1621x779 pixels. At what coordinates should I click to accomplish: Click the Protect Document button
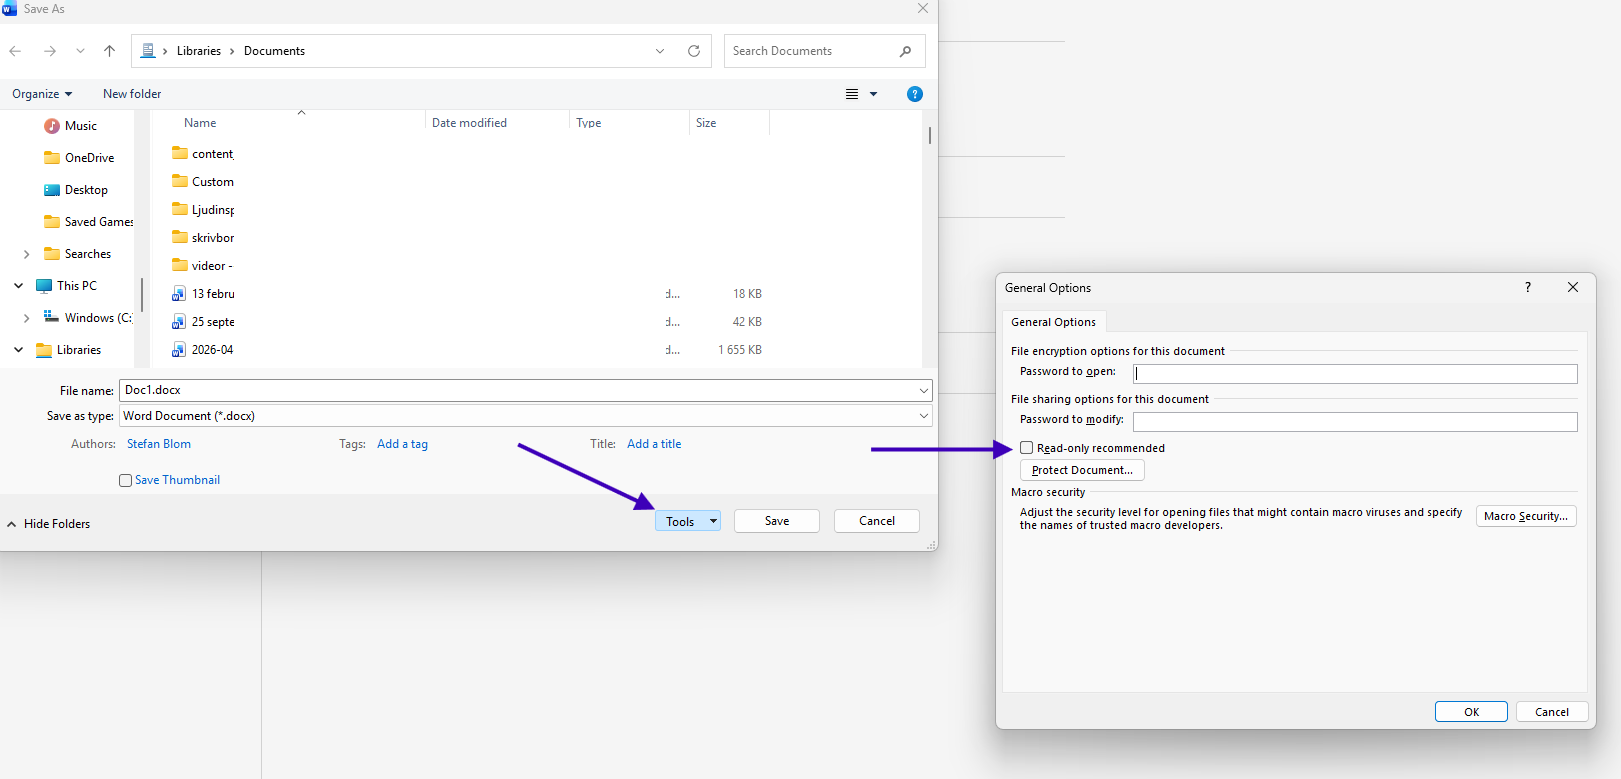pos(1082,470)
